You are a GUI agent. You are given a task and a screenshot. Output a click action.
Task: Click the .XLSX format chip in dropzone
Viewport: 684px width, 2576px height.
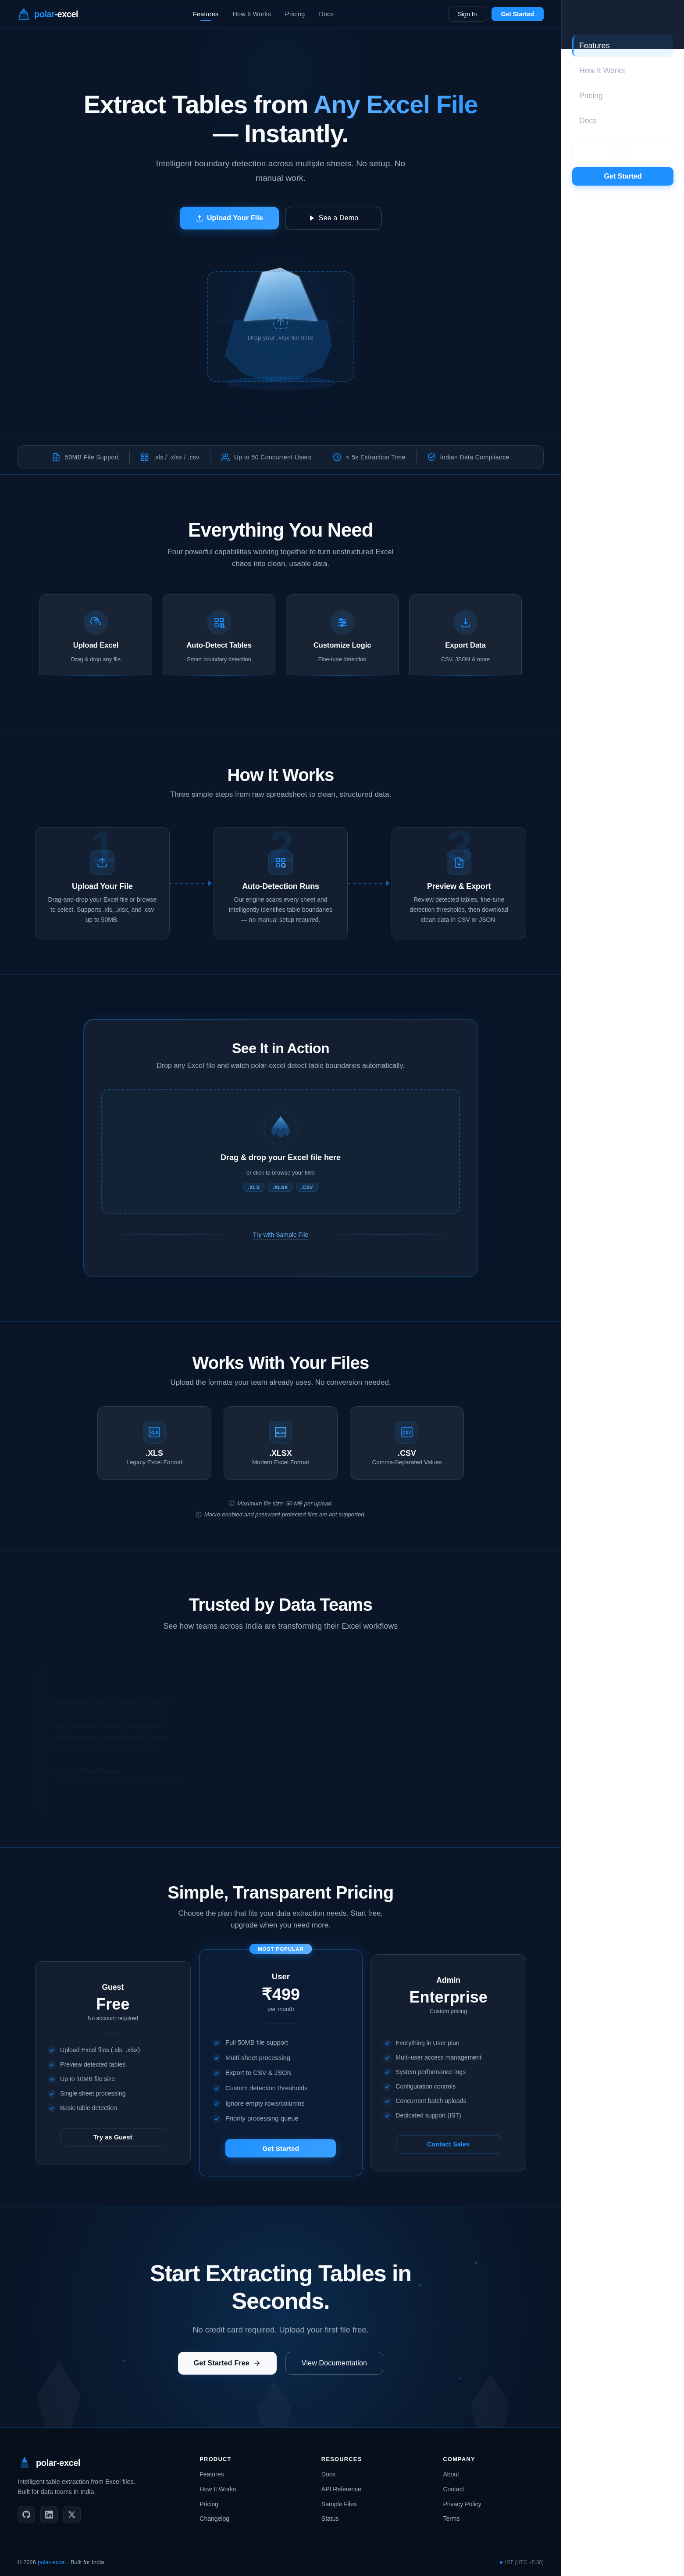pyautogui.click(x=281, y=1187)
